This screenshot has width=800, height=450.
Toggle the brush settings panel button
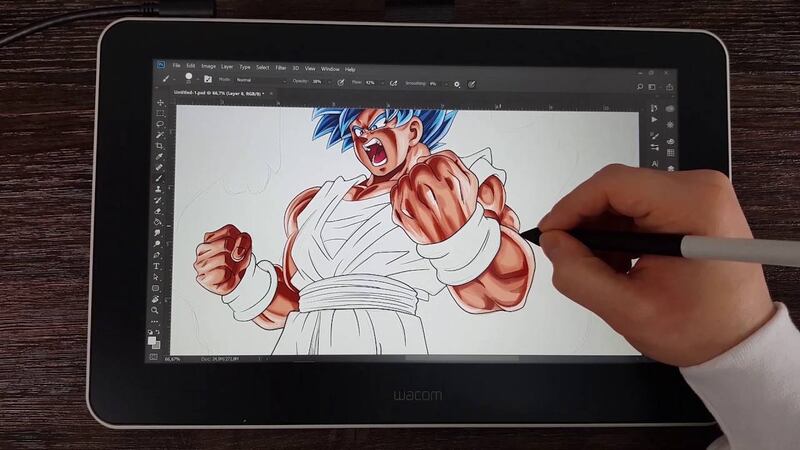(x=208, y=79)
